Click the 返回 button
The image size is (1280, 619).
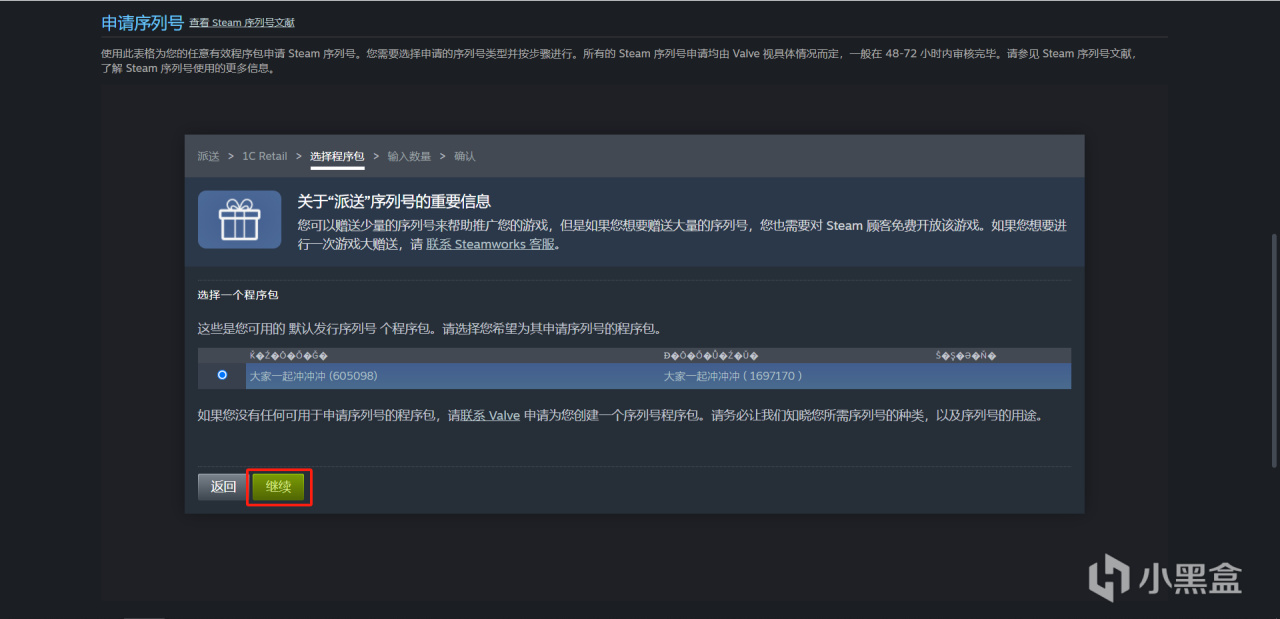pos(223,487)
